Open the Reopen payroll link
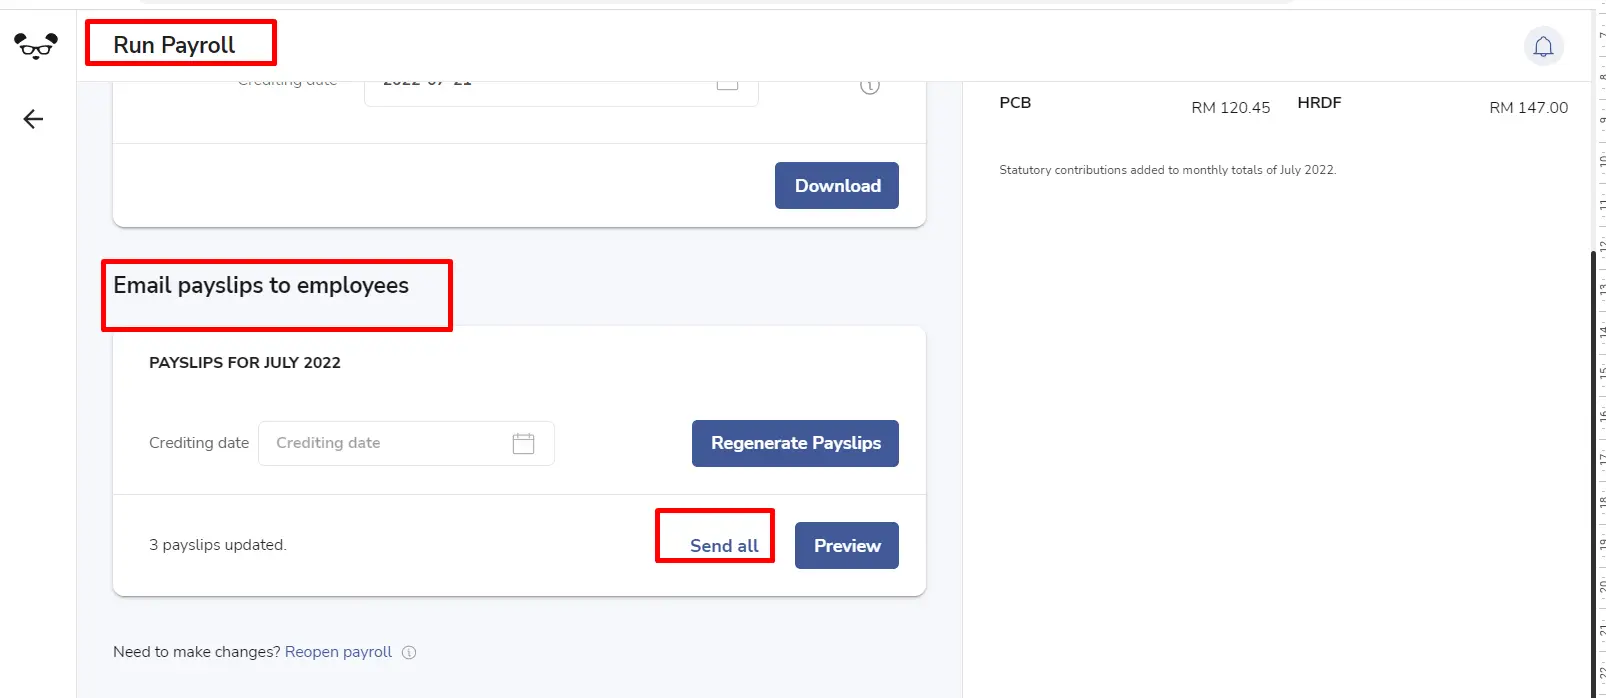Screen dimensions: 1606x698 pyautogui.click(x=338, y=652)
